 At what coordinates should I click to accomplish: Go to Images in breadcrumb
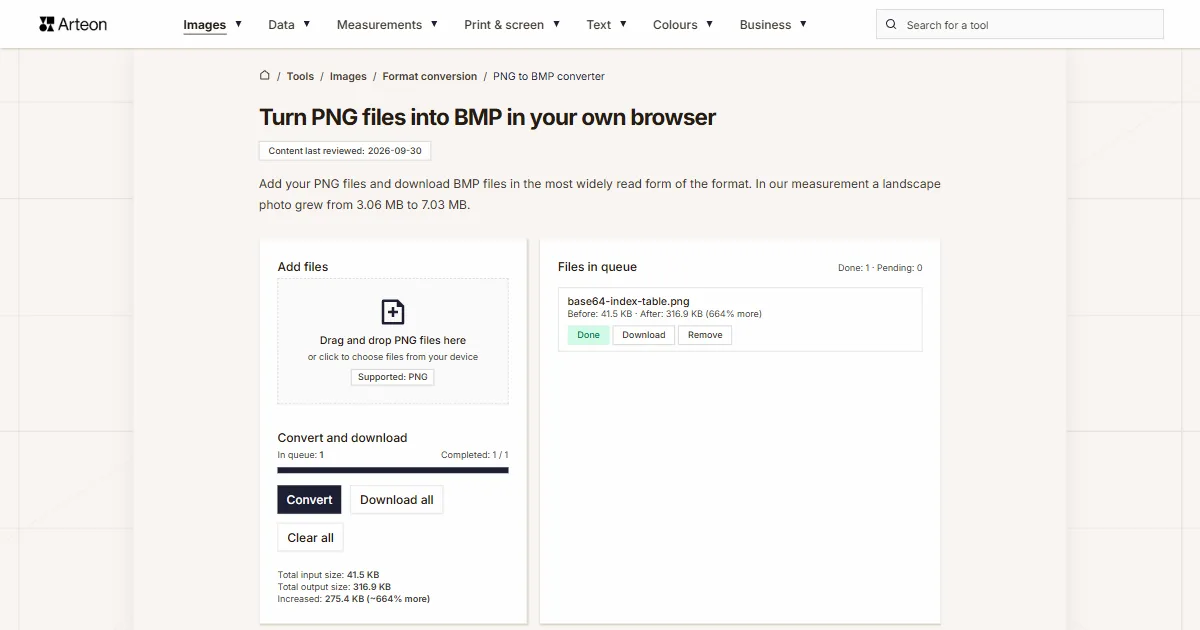348,76
